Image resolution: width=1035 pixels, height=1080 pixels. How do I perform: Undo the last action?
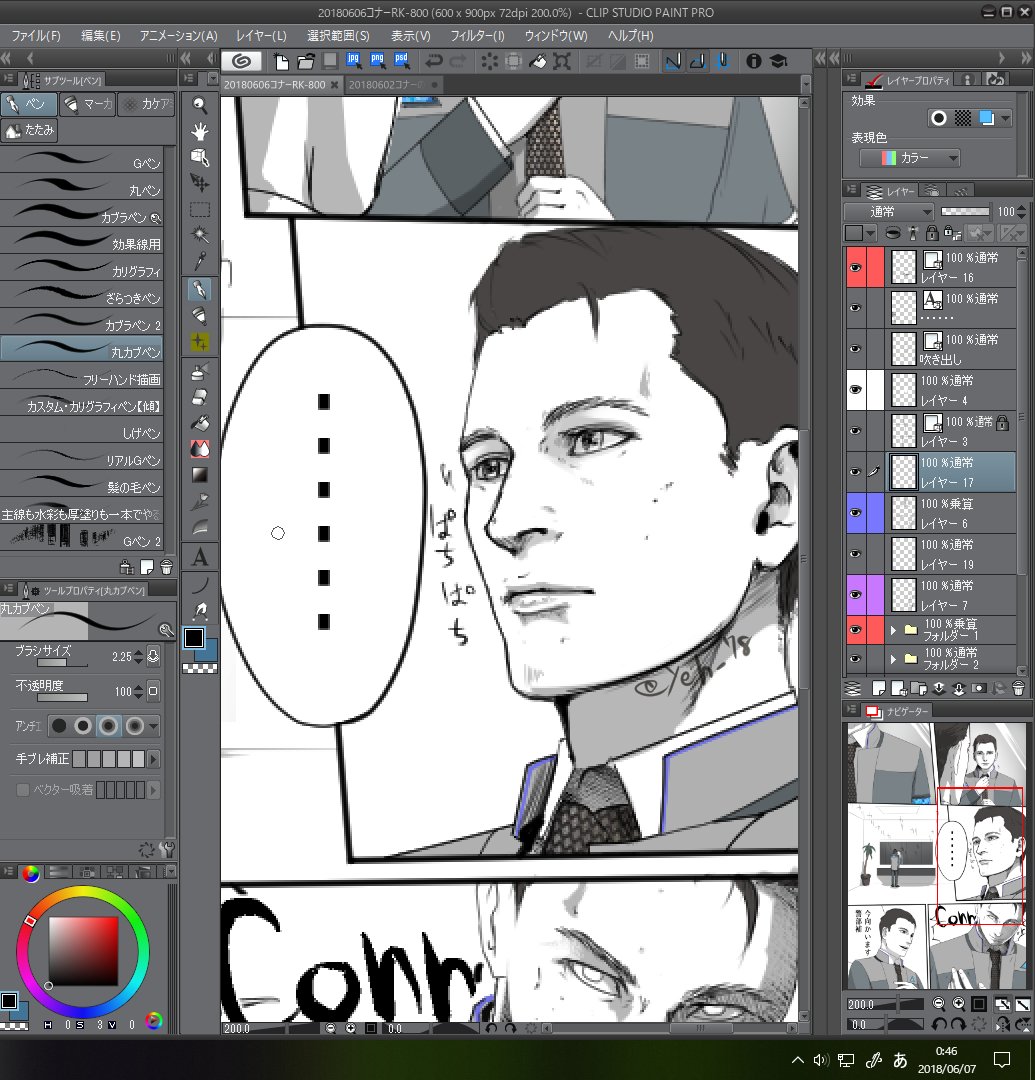click(x=433, y=61)
